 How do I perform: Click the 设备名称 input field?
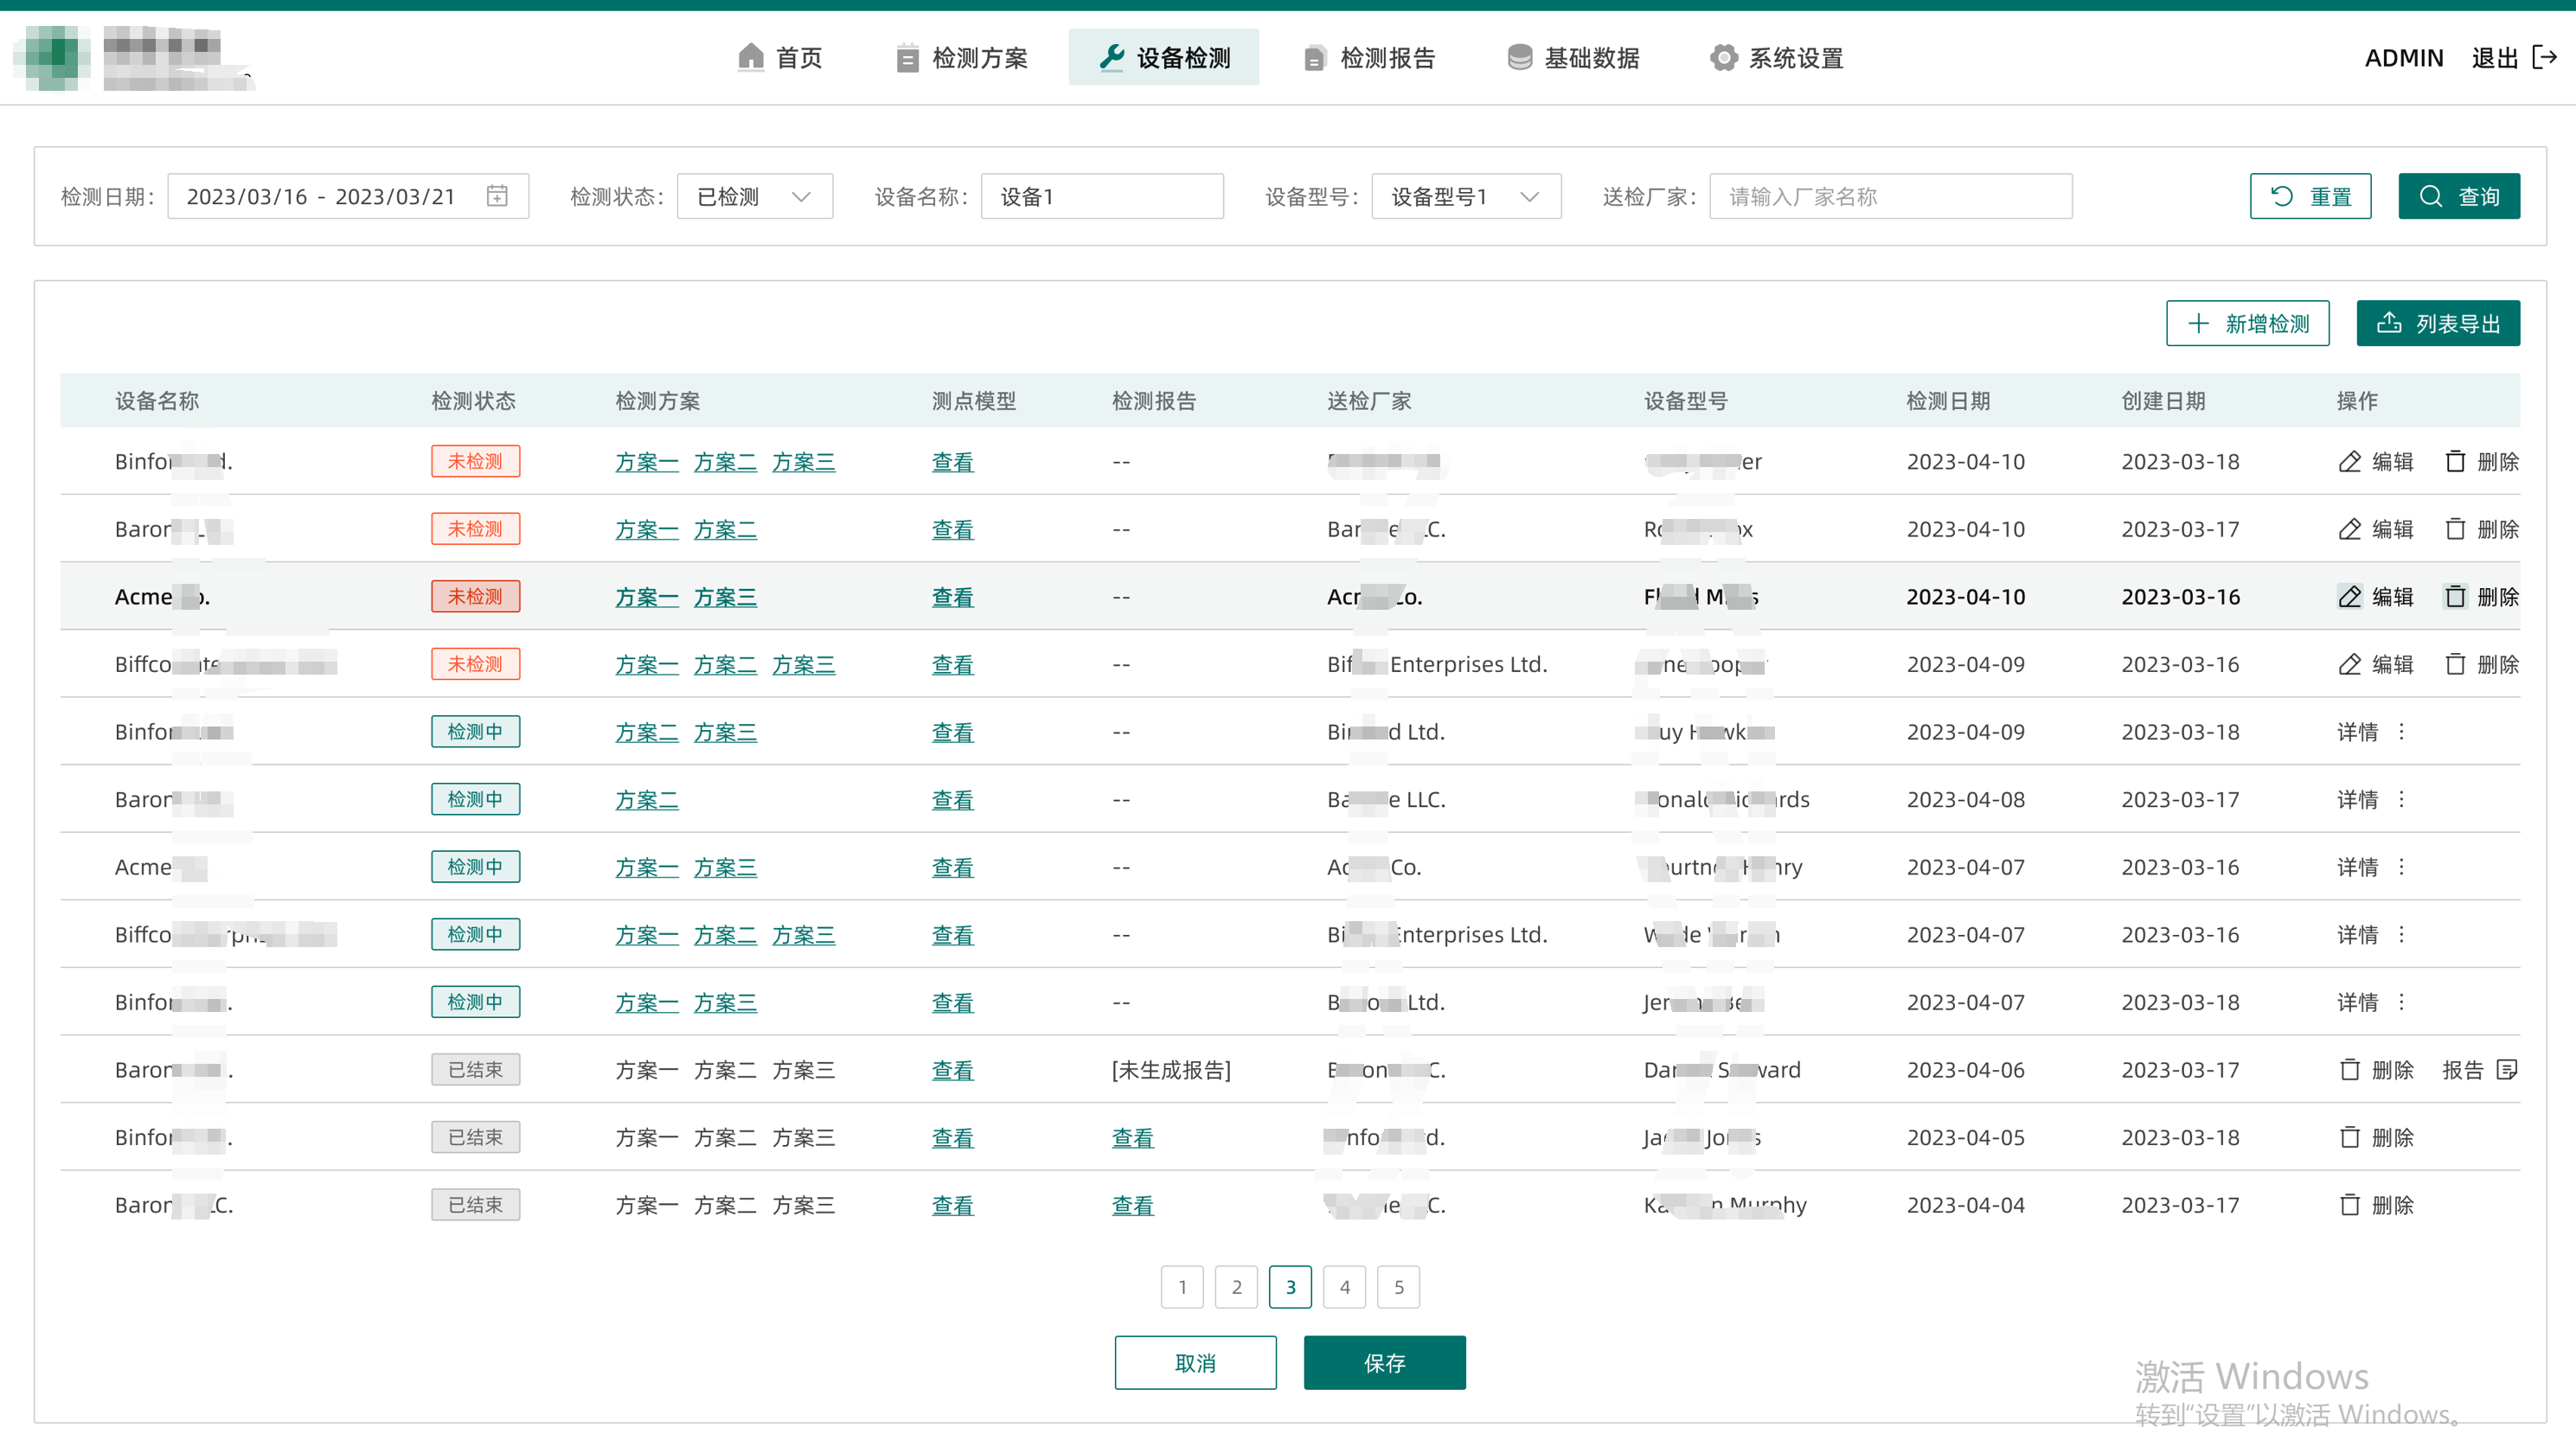pos(1102,196)
